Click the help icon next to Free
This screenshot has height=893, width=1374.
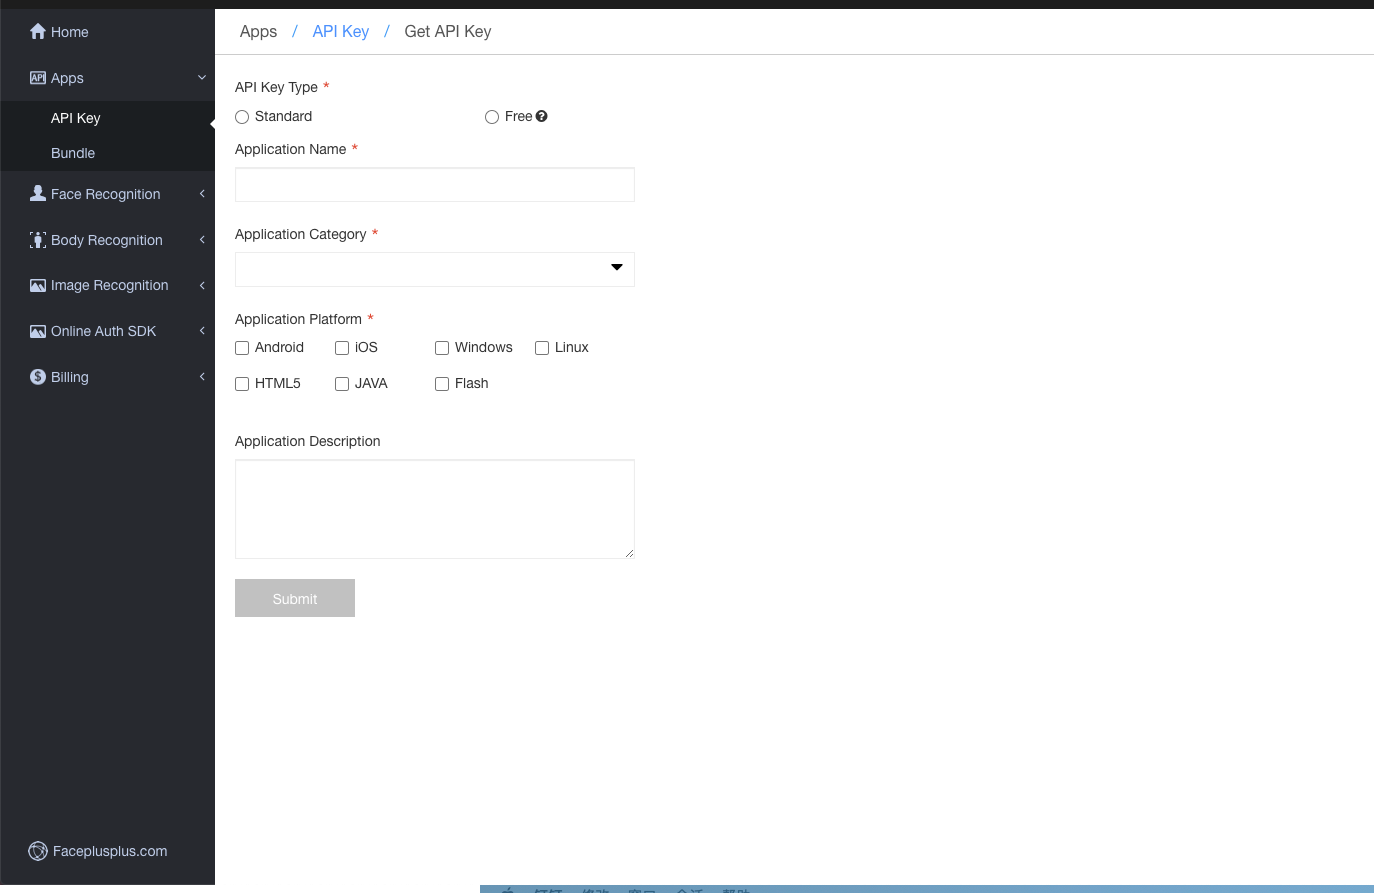(x=541, y=117)
